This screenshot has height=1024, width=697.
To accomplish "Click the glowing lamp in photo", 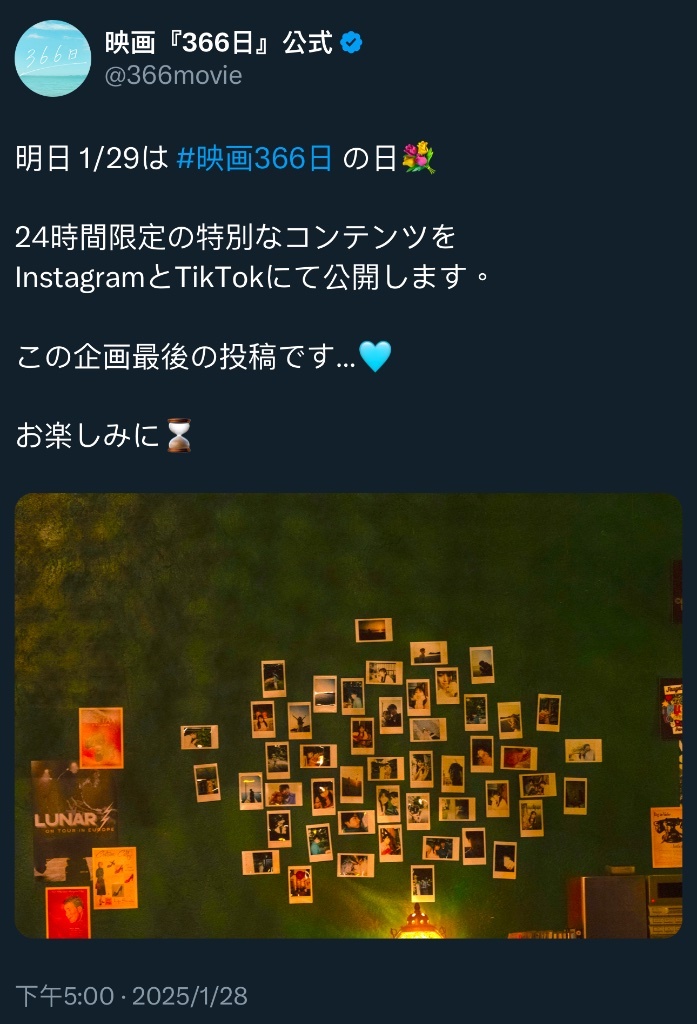I will tap(417, 922).
